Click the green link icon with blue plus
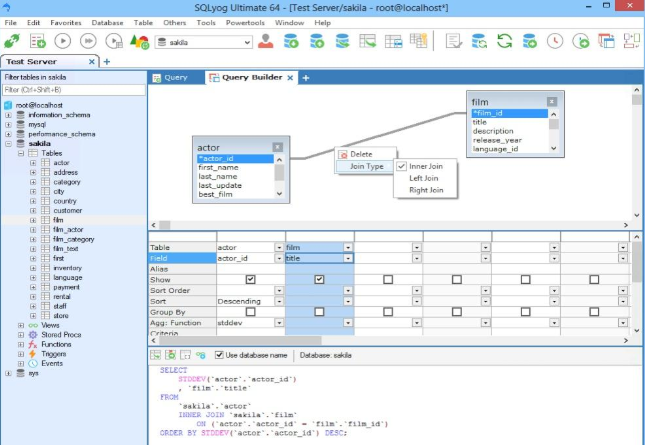Screen dimensions: 645x445 (200, 355)
